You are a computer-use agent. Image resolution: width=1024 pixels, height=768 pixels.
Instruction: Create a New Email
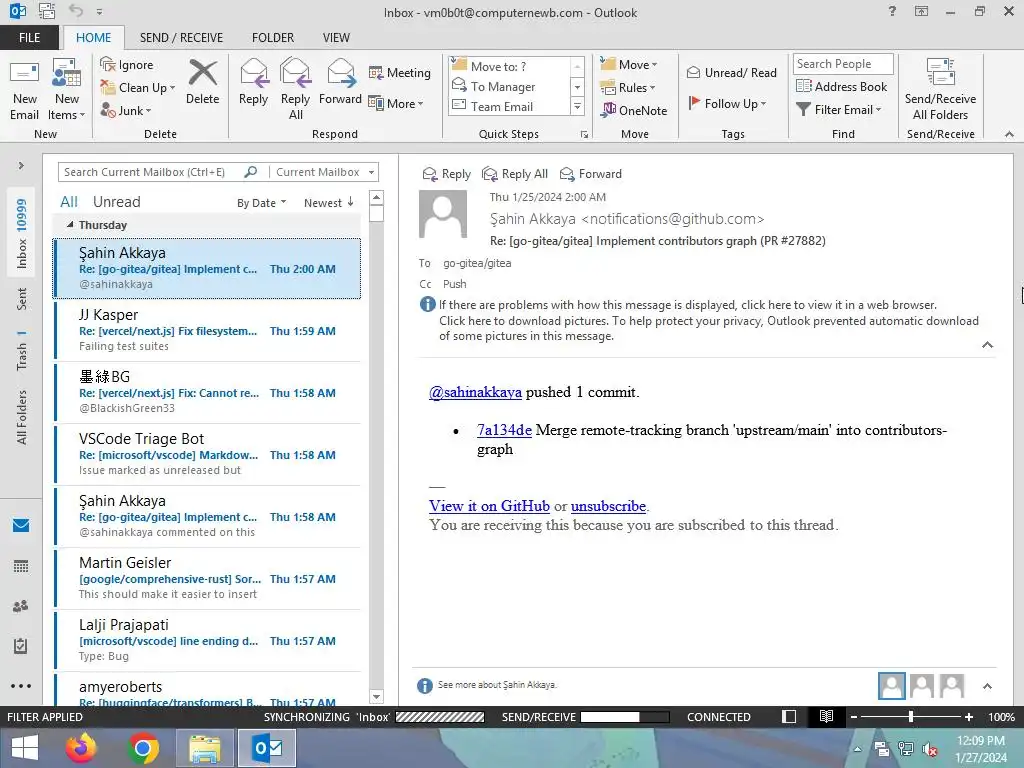click(24, 89)
